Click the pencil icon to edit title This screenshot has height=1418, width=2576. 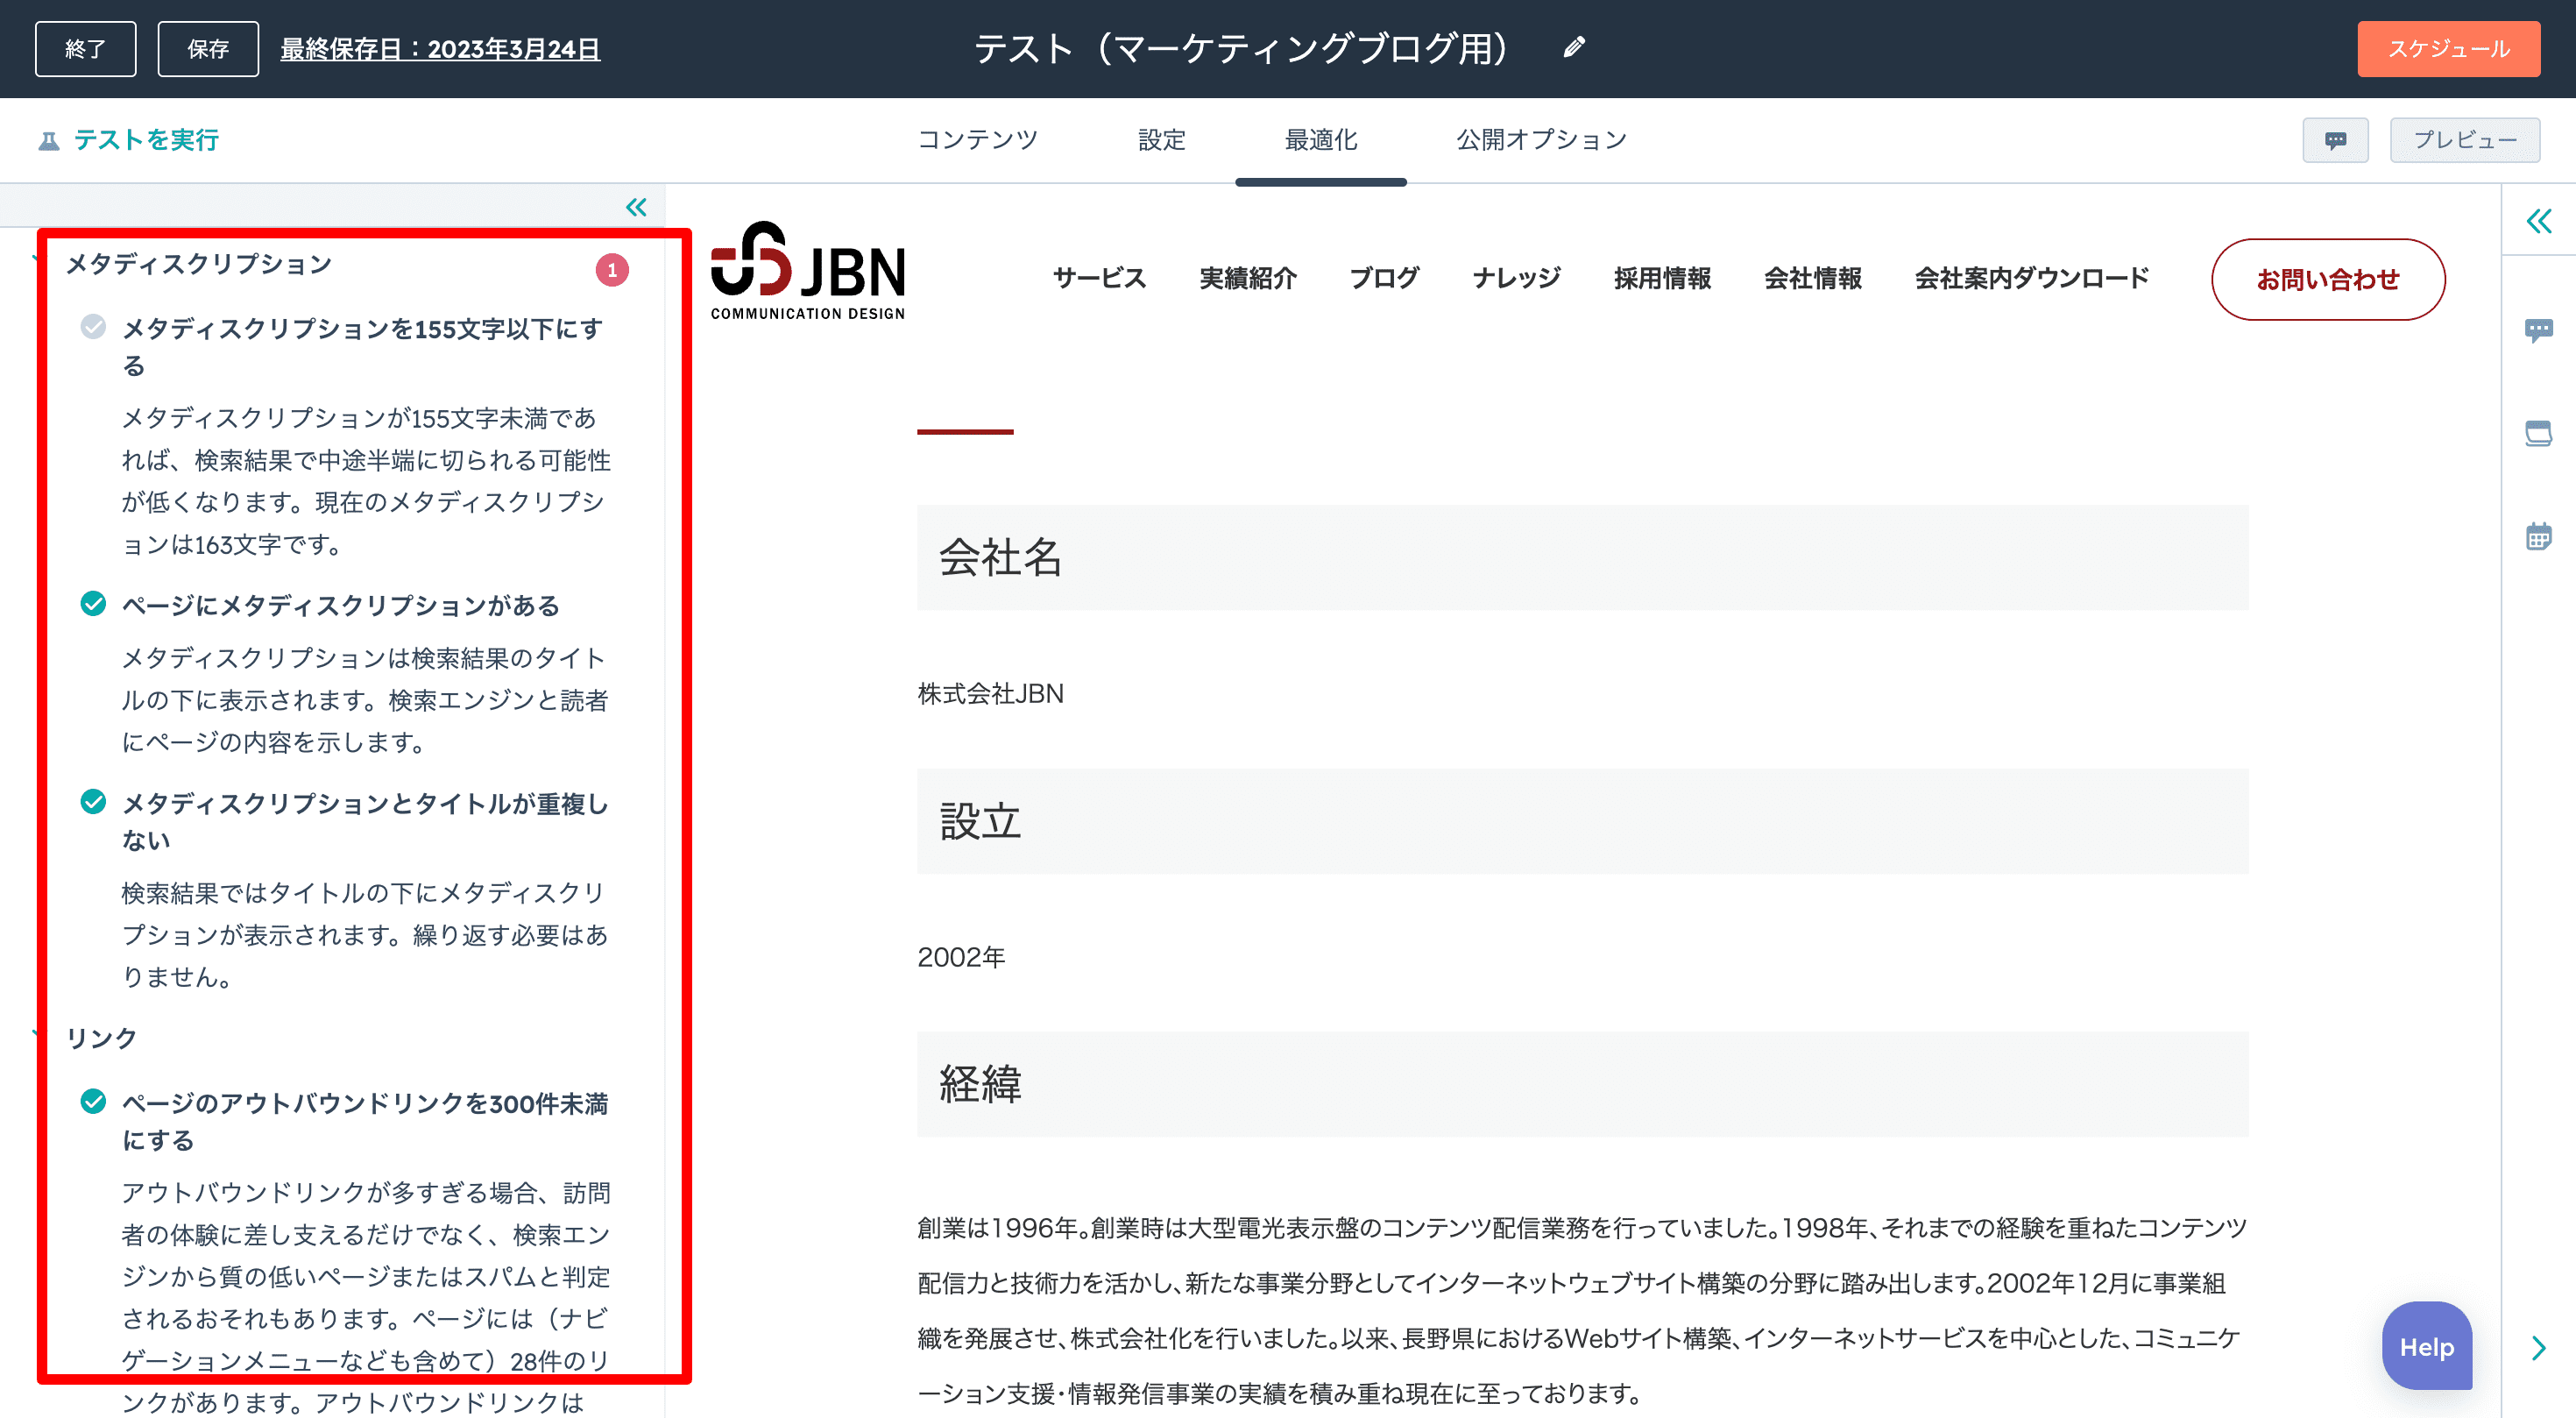1574,47
